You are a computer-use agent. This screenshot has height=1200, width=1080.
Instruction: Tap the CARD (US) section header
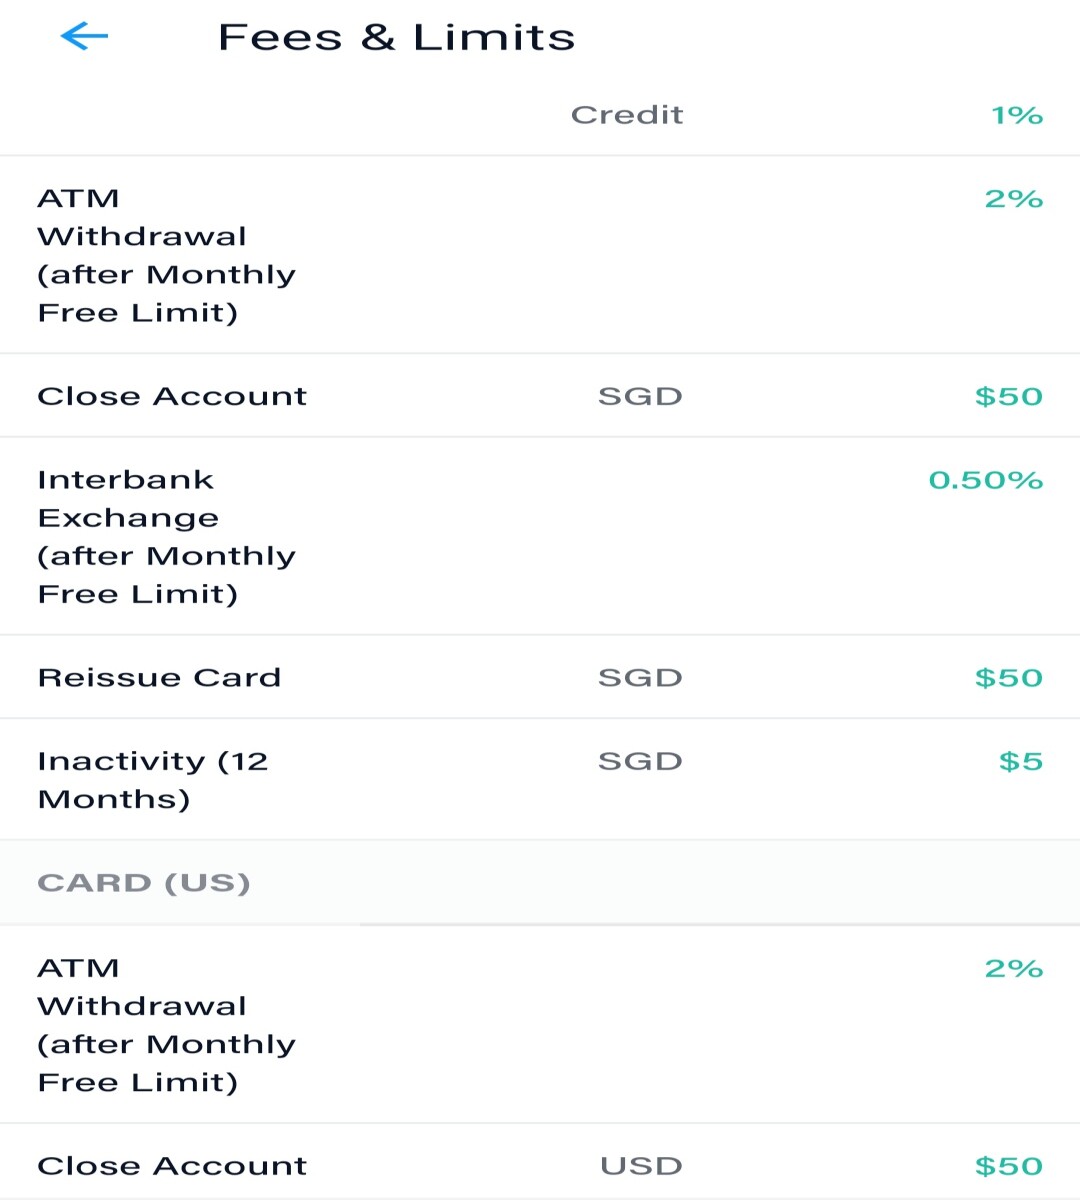coord(540,883)
